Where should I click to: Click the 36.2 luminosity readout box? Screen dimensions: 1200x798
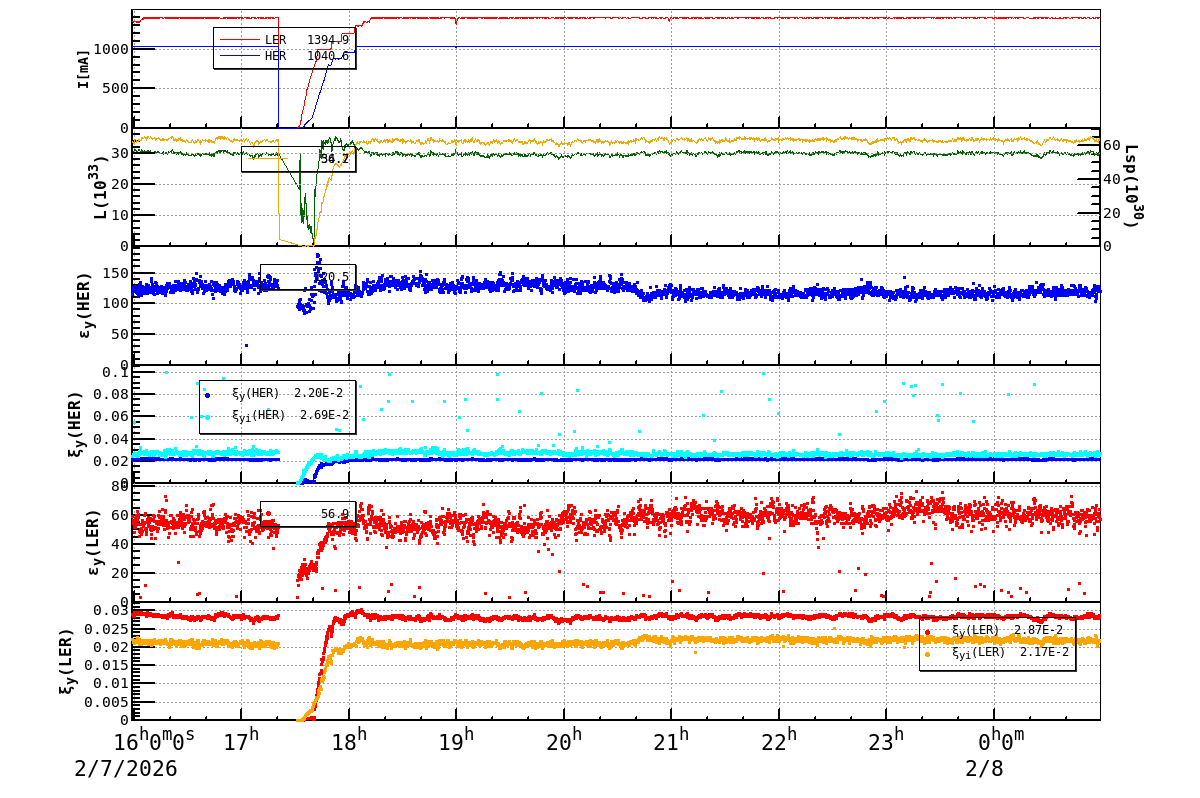click(x=298, y=159)
